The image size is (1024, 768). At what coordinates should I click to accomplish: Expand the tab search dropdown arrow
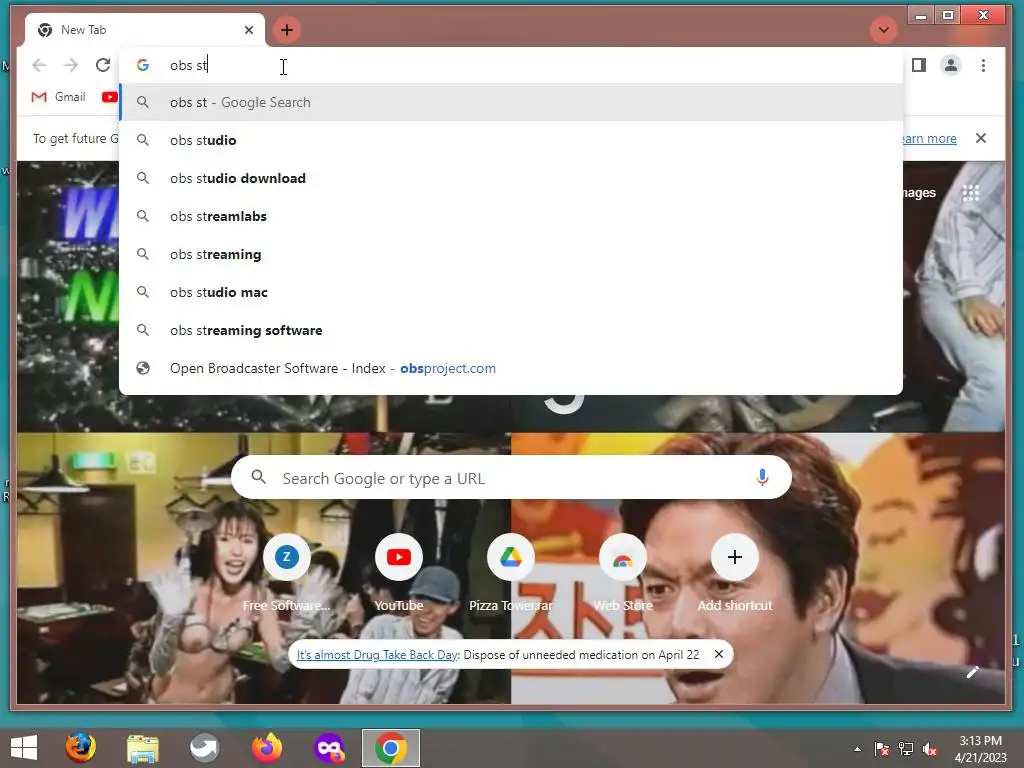[883, 30]
